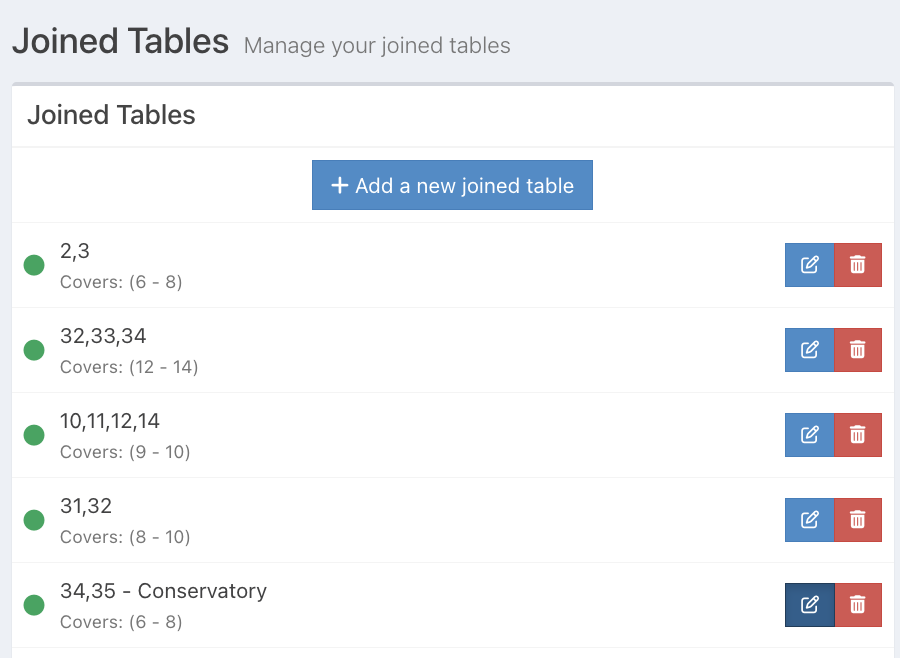Delete the 32,33,34 joined table
The height and width of the screenshot is (658, 900).
pos(858,350)
